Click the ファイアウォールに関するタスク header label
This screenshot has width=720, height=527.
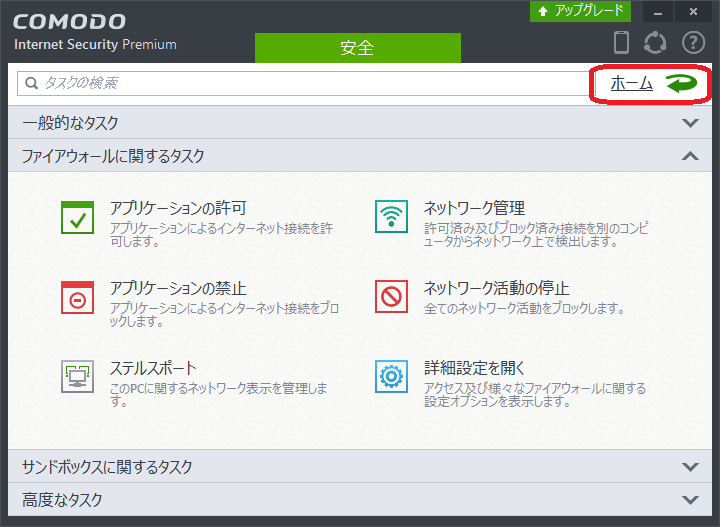click(x=113, y=156)
